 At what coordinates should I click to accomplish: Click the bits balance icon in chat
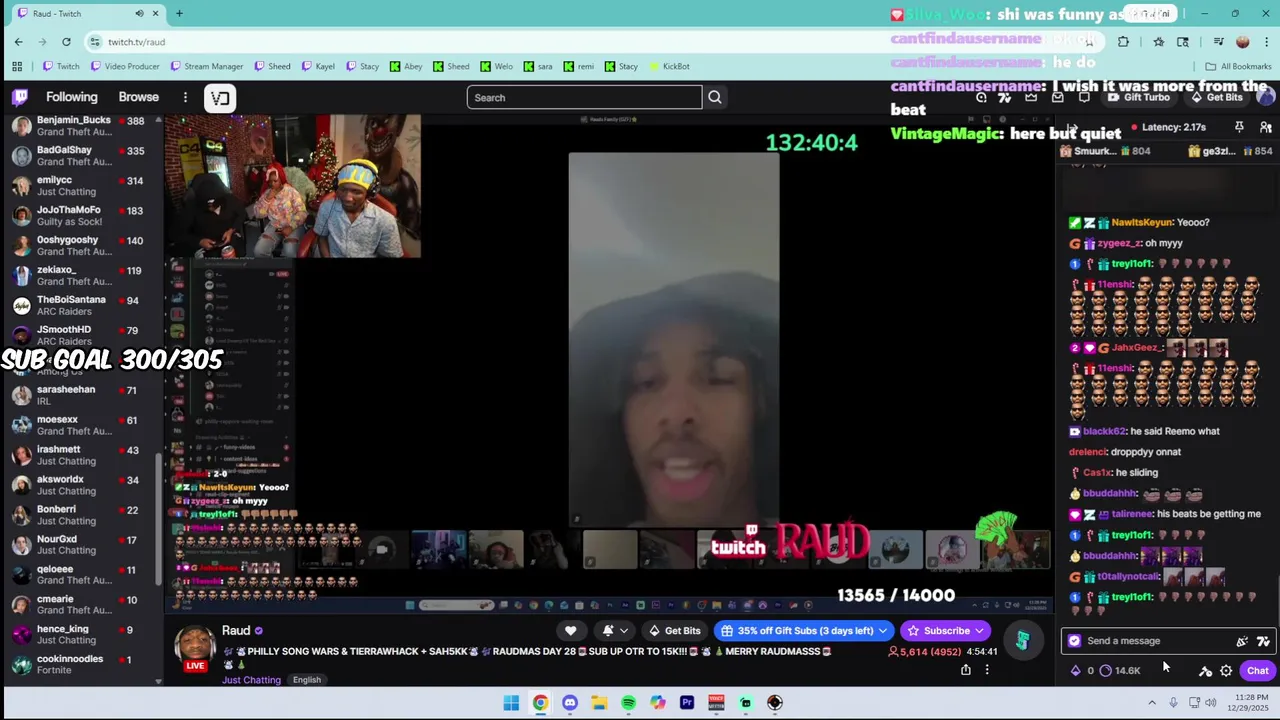1075,671
